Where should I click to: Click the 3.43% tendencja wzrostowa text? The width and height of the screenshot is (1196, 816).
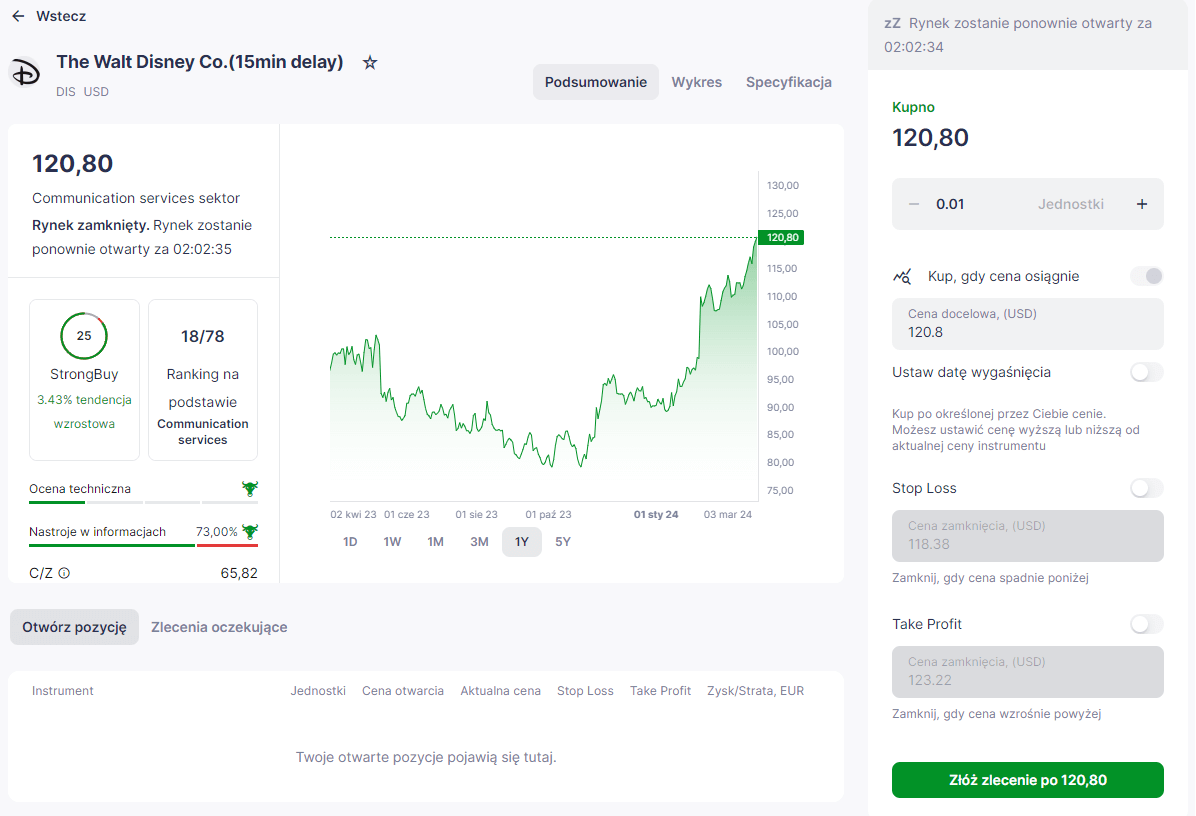pos(84,412)
